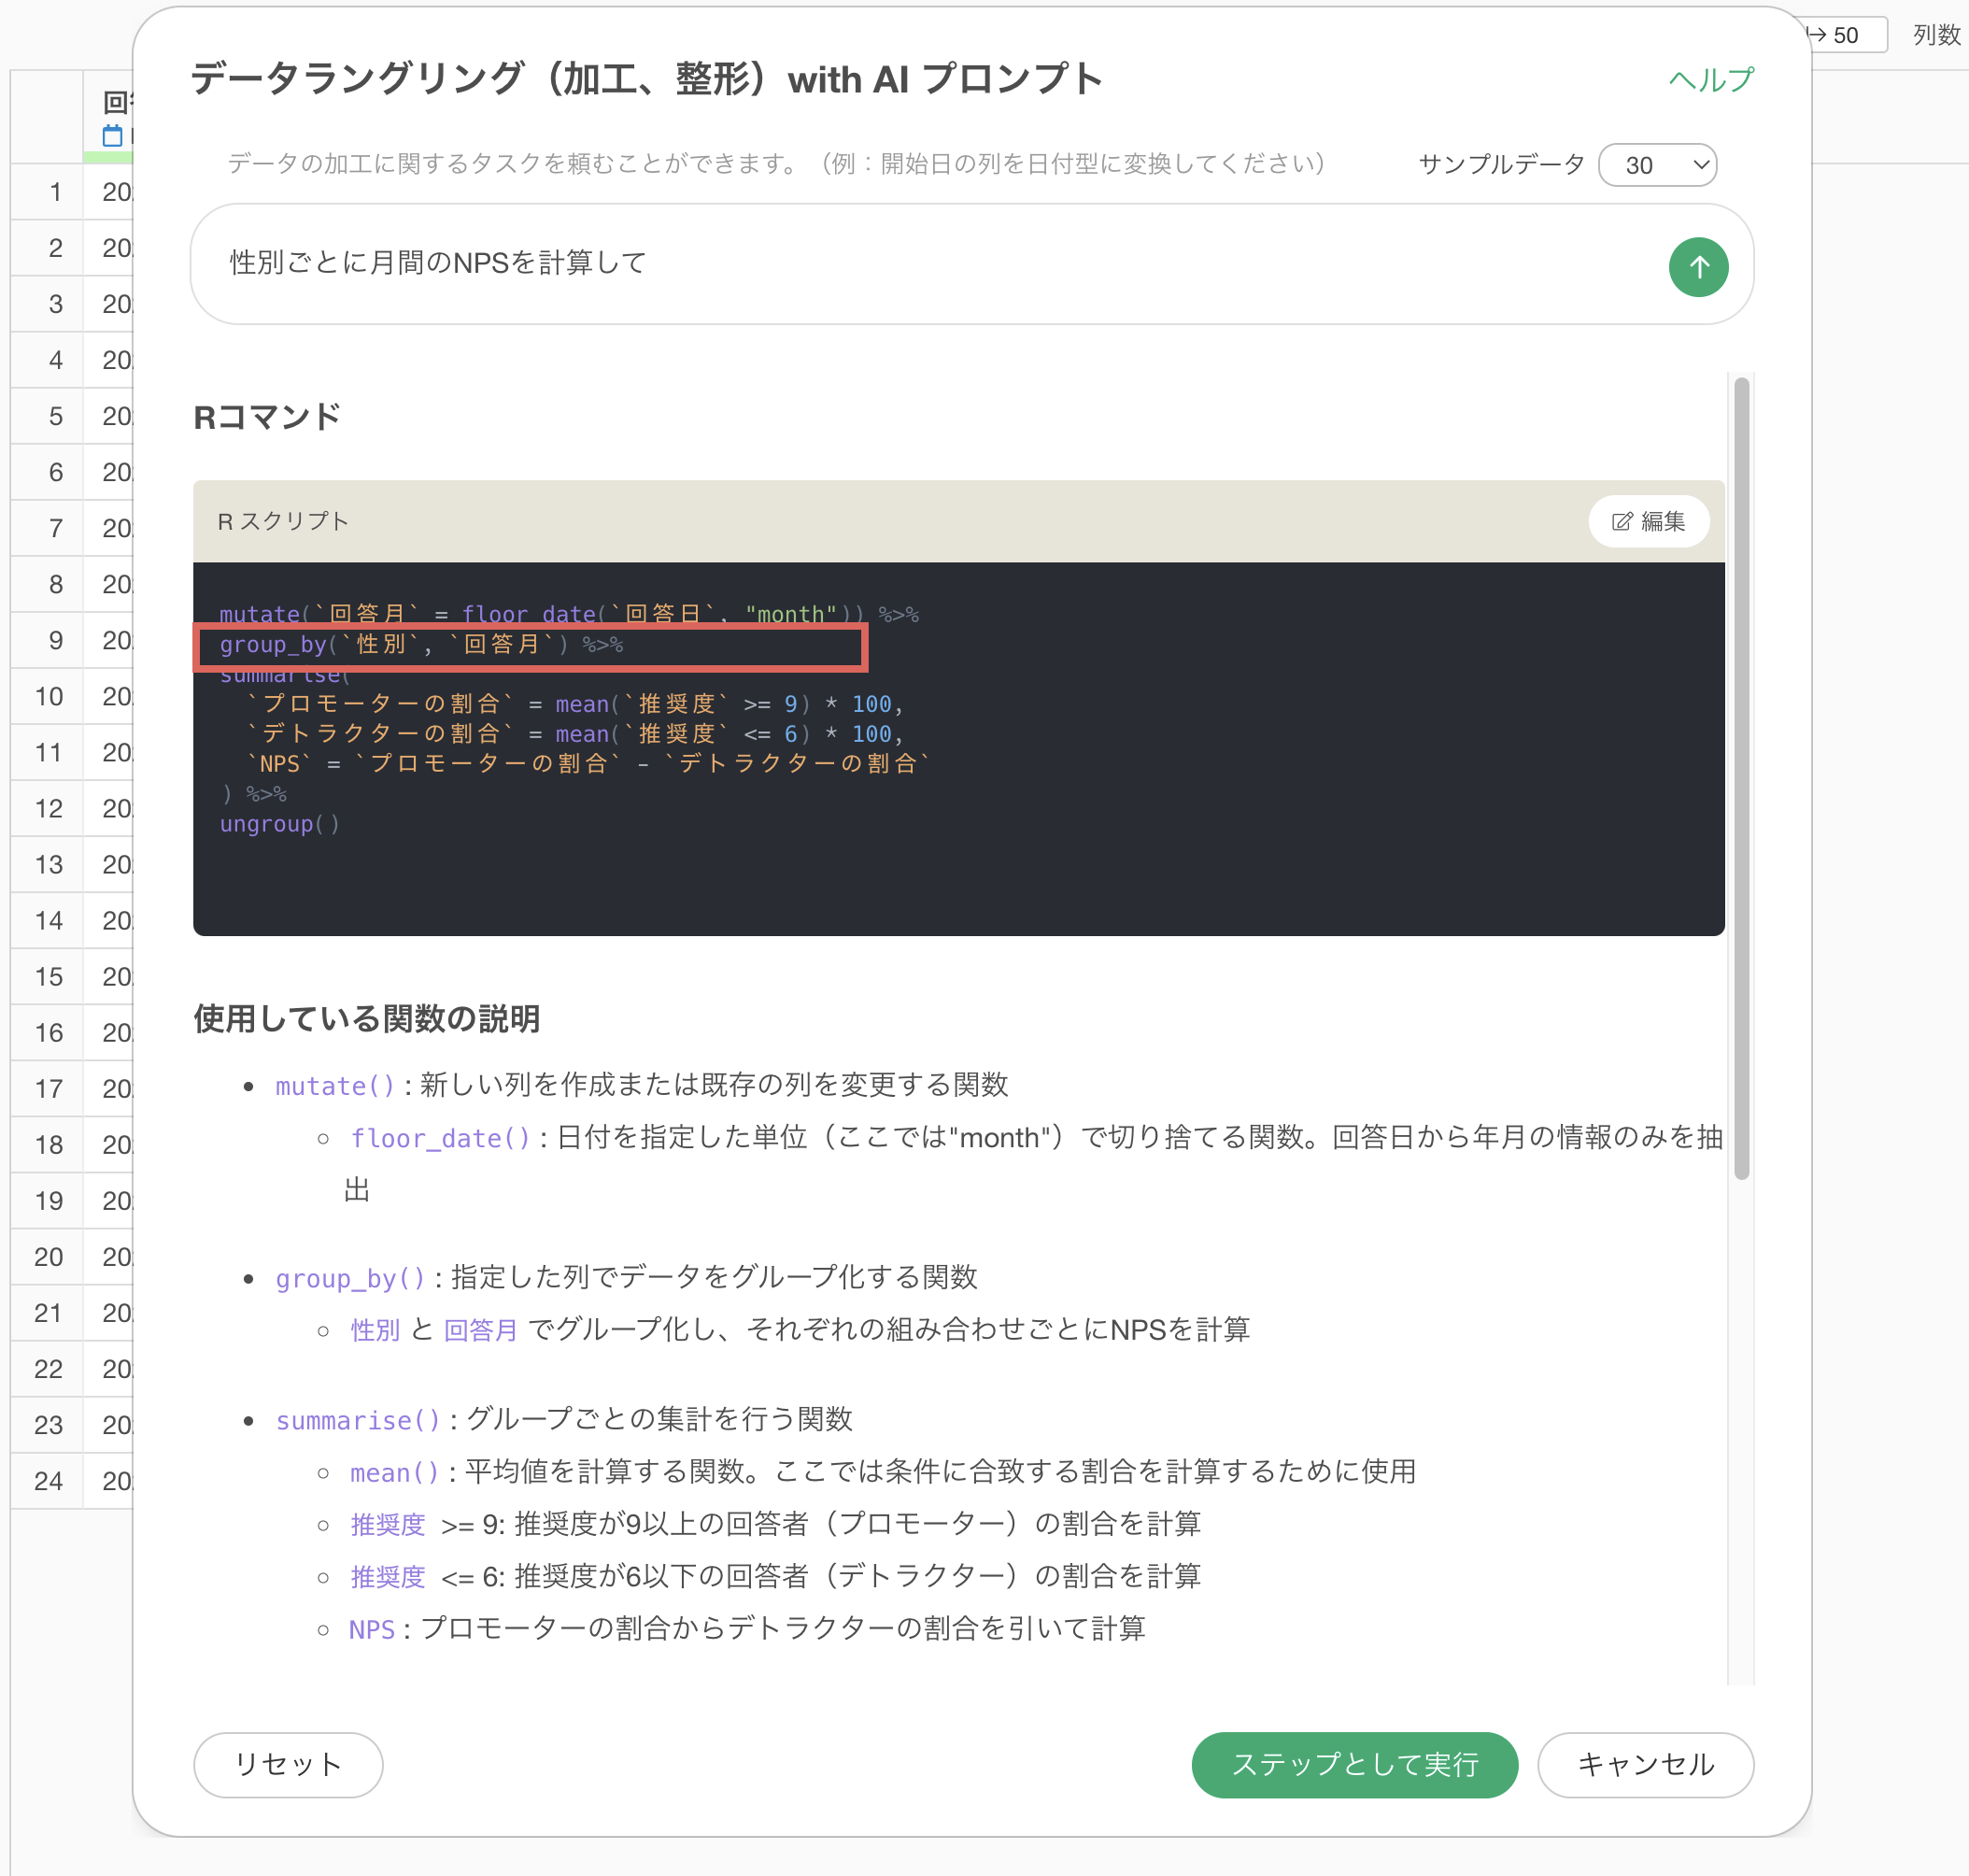The width and height of the screenshot is (1969, 1876).
Task: Cancel the AI prompt dialog
Action: pyautogui.click(x=1644, y=1764)
